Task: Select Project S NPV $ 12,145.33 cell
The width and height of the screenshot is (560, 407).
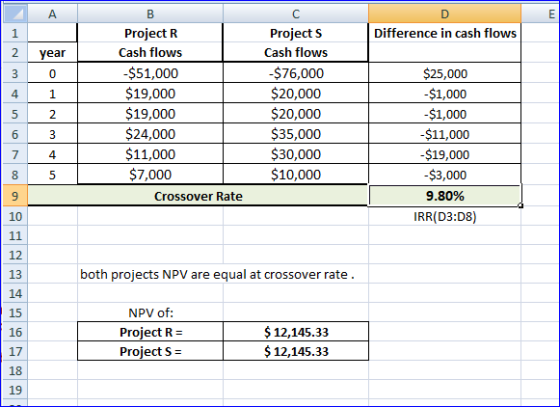Action: click(x=296, y=351)
